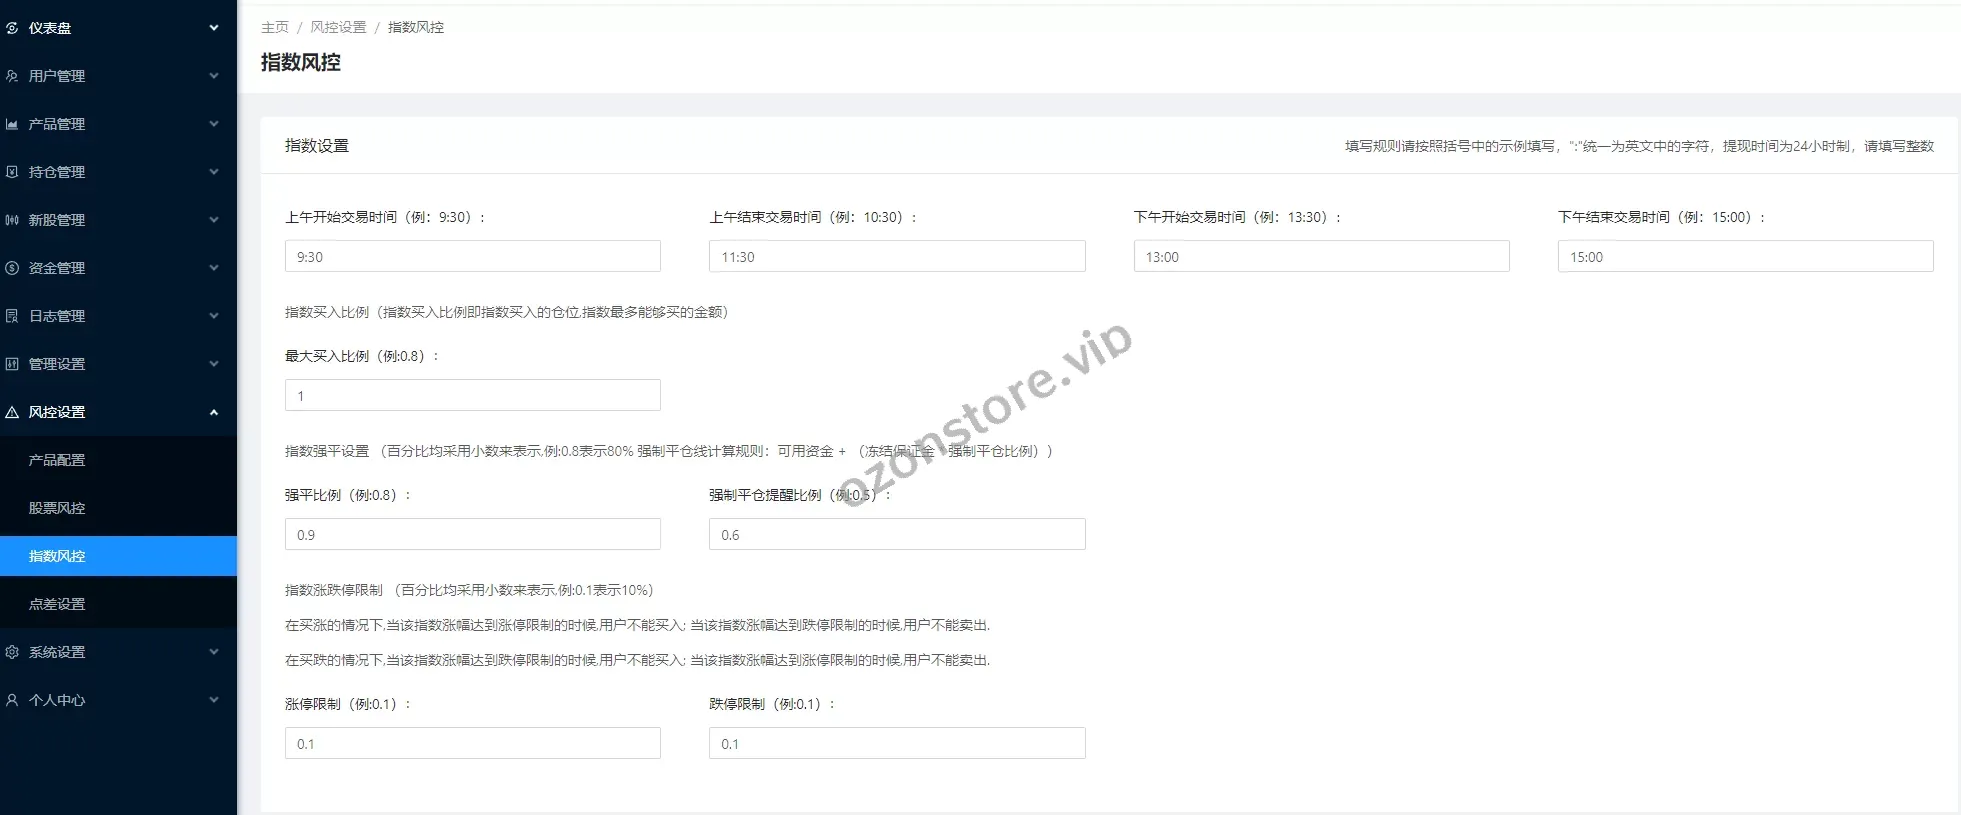Image resolution: width=1961 pixels, height=815 pixels.
Task: Click the 强平比例 input showing 0.9
Action: click(472, 534)
